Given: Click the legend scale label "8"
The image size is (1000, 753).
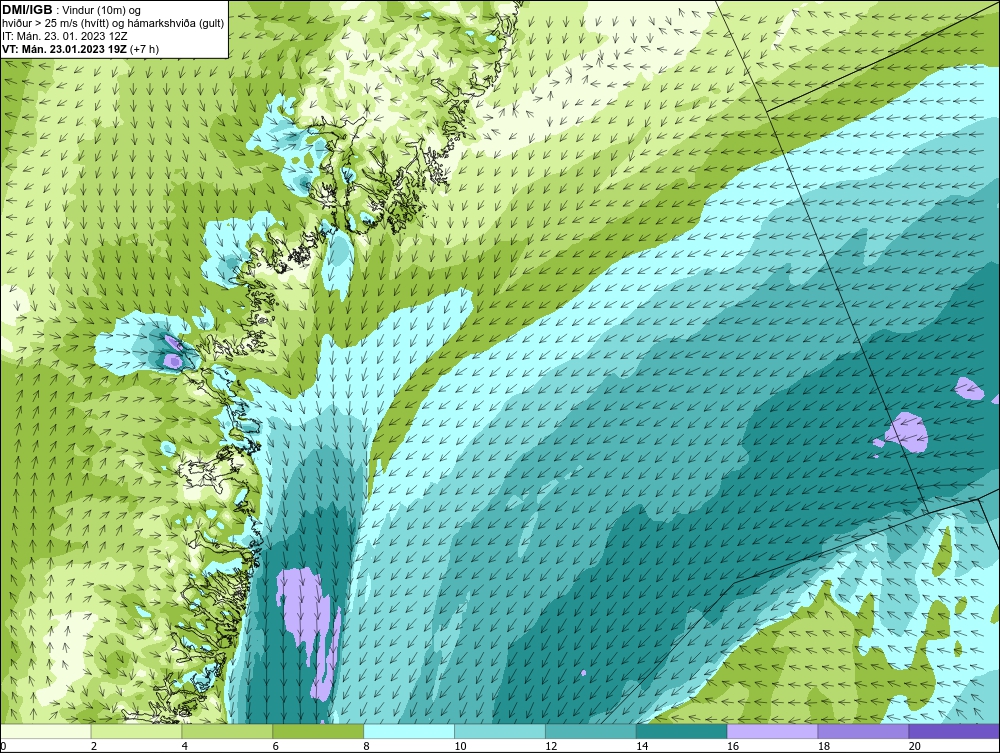Looking at the screenshot, I should coord(366,746).
